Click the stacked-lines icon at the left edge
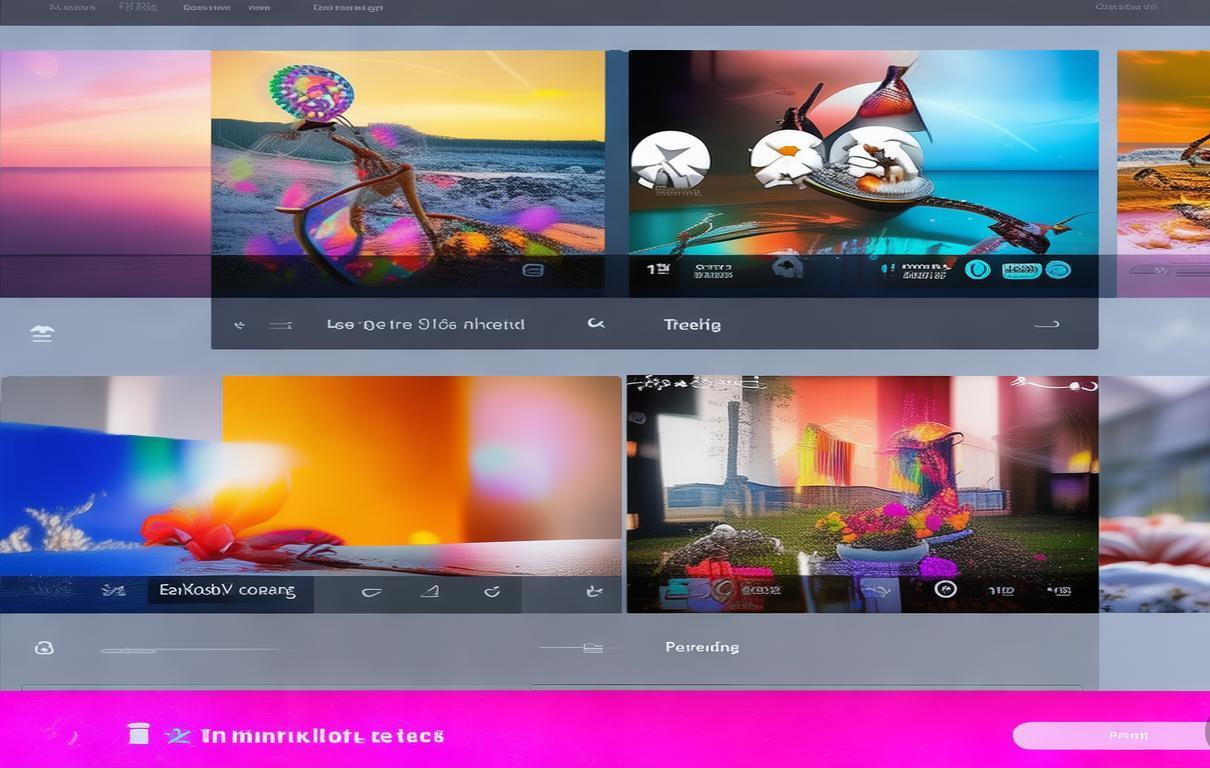1210x768 pixels. [x=42, y=334]
